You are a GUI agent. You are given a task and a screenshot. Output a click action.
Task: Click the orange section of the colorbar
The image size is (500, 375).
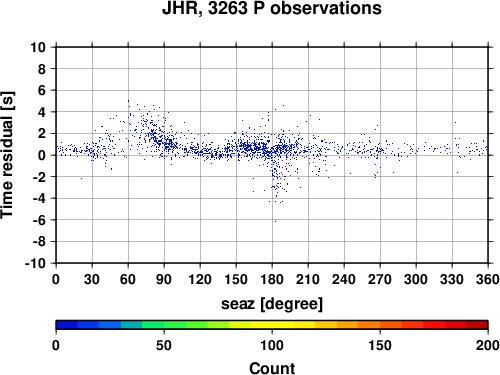pos(369,325)
